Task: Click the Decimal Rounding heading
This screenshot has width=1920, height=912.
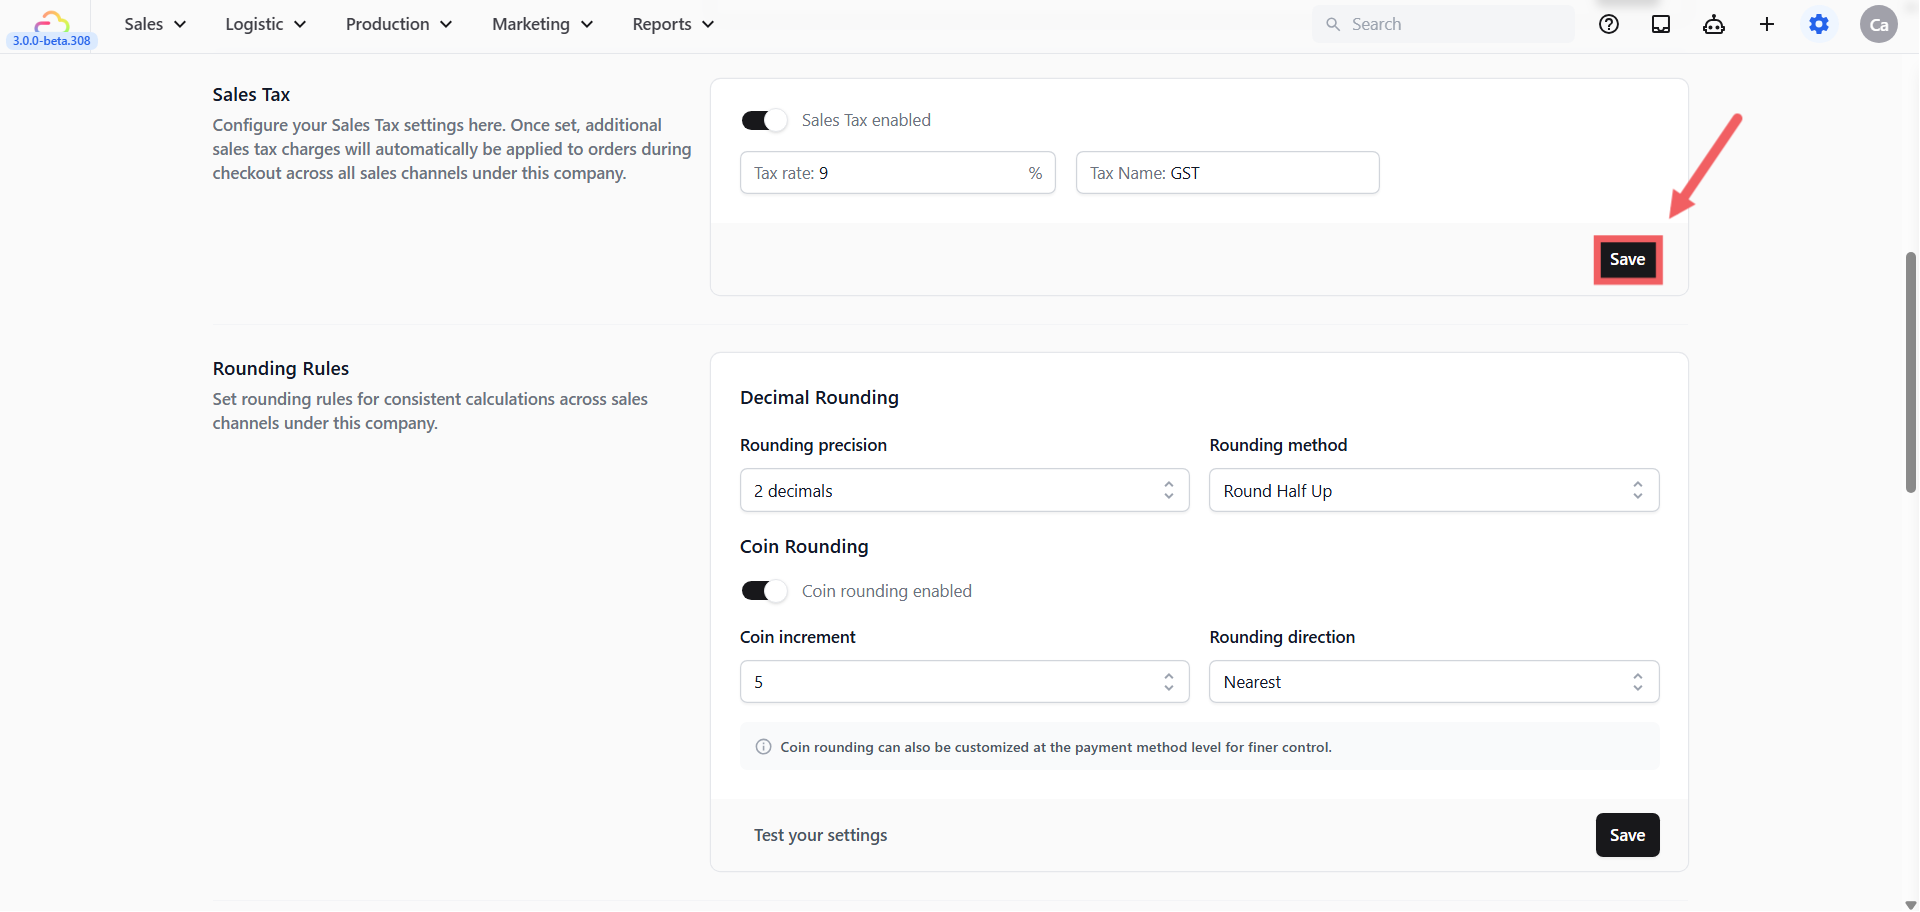Action: 819,398
